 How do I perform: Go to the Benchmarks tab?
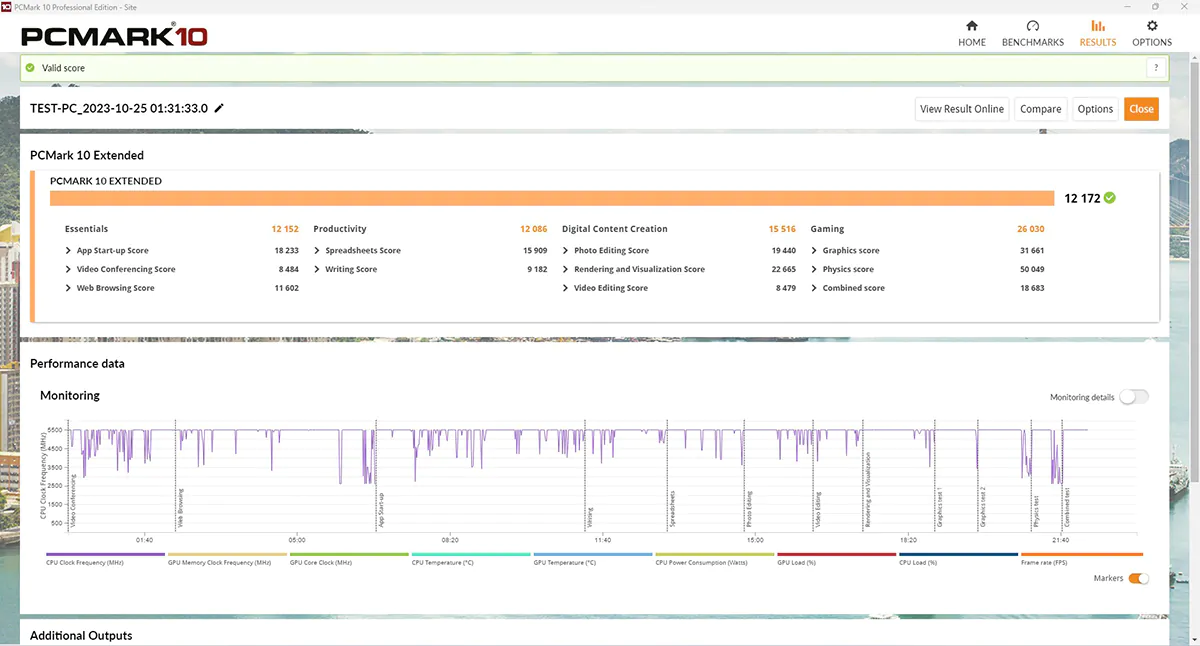click(x=1032, y=33)
